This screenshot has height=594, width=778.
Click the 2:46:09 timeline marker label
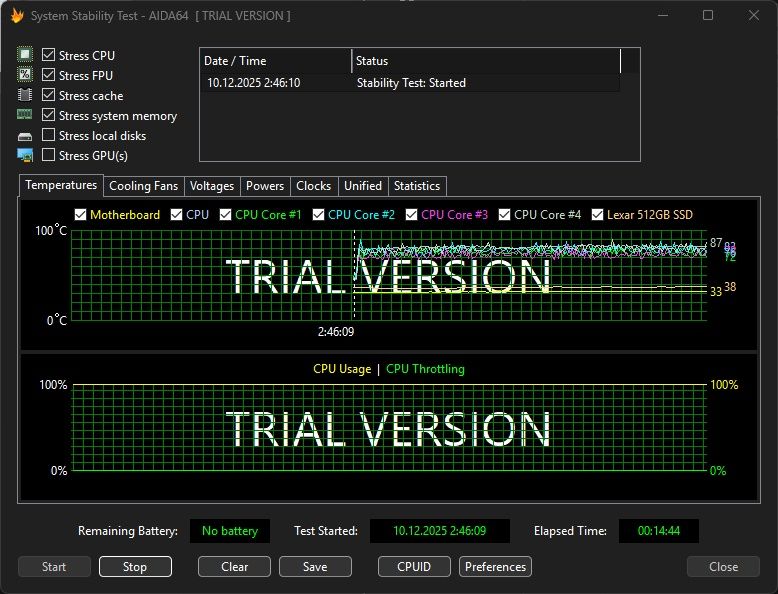pos(336,331)
